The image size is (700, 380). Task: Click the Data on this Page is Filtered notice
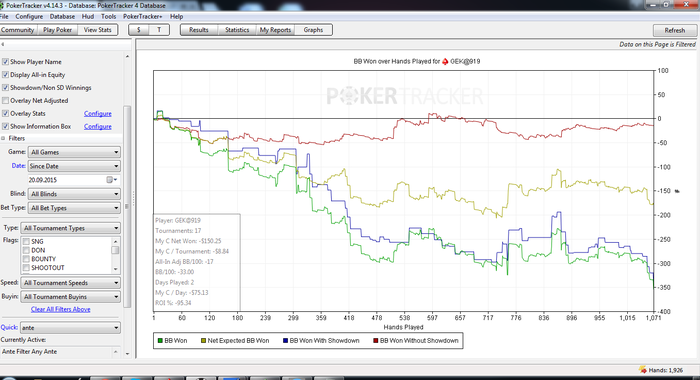pos(657,44)
